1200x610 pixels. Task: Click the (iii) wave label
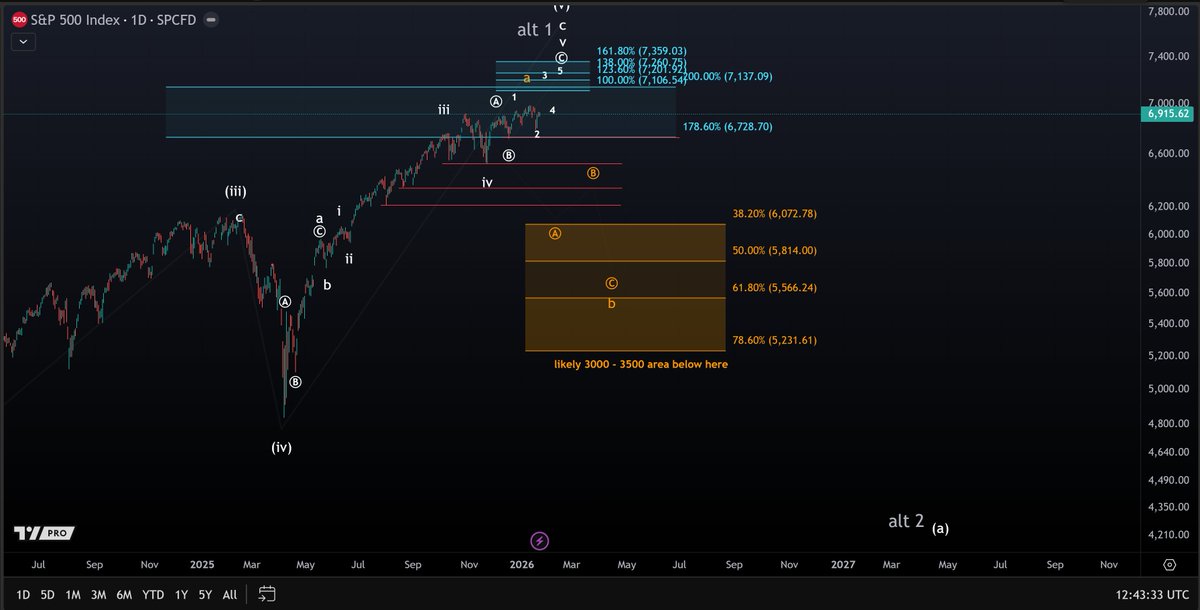pyautogui.click(x=235, y=191)
